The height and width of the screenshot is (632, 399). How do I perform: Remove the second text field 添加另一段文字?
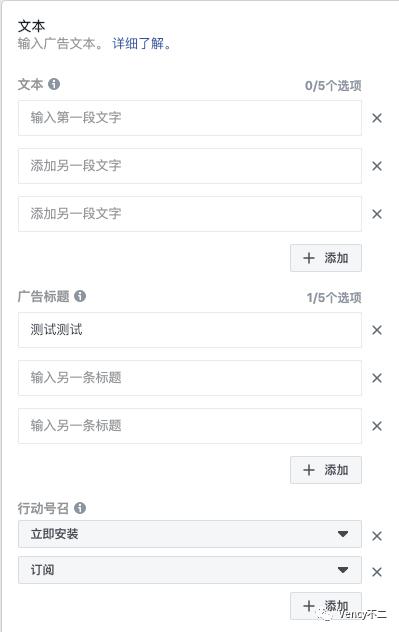[377, 166]
